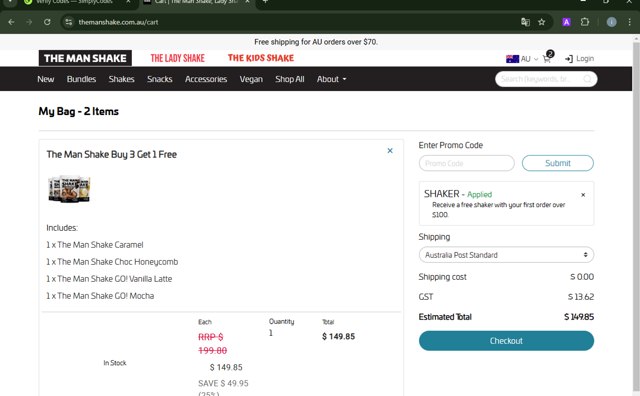Screen dimensions: 640x396
Task: Open the Accessories menu item
Action: point(206,79)
